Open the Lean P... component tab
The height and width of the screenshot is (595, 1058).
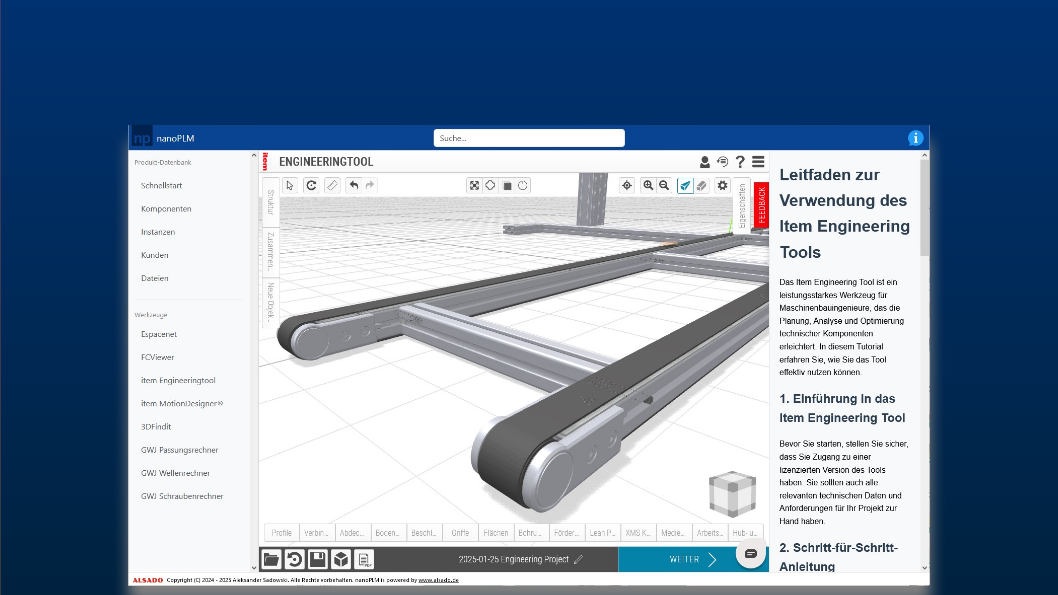[x=603, y=533]
